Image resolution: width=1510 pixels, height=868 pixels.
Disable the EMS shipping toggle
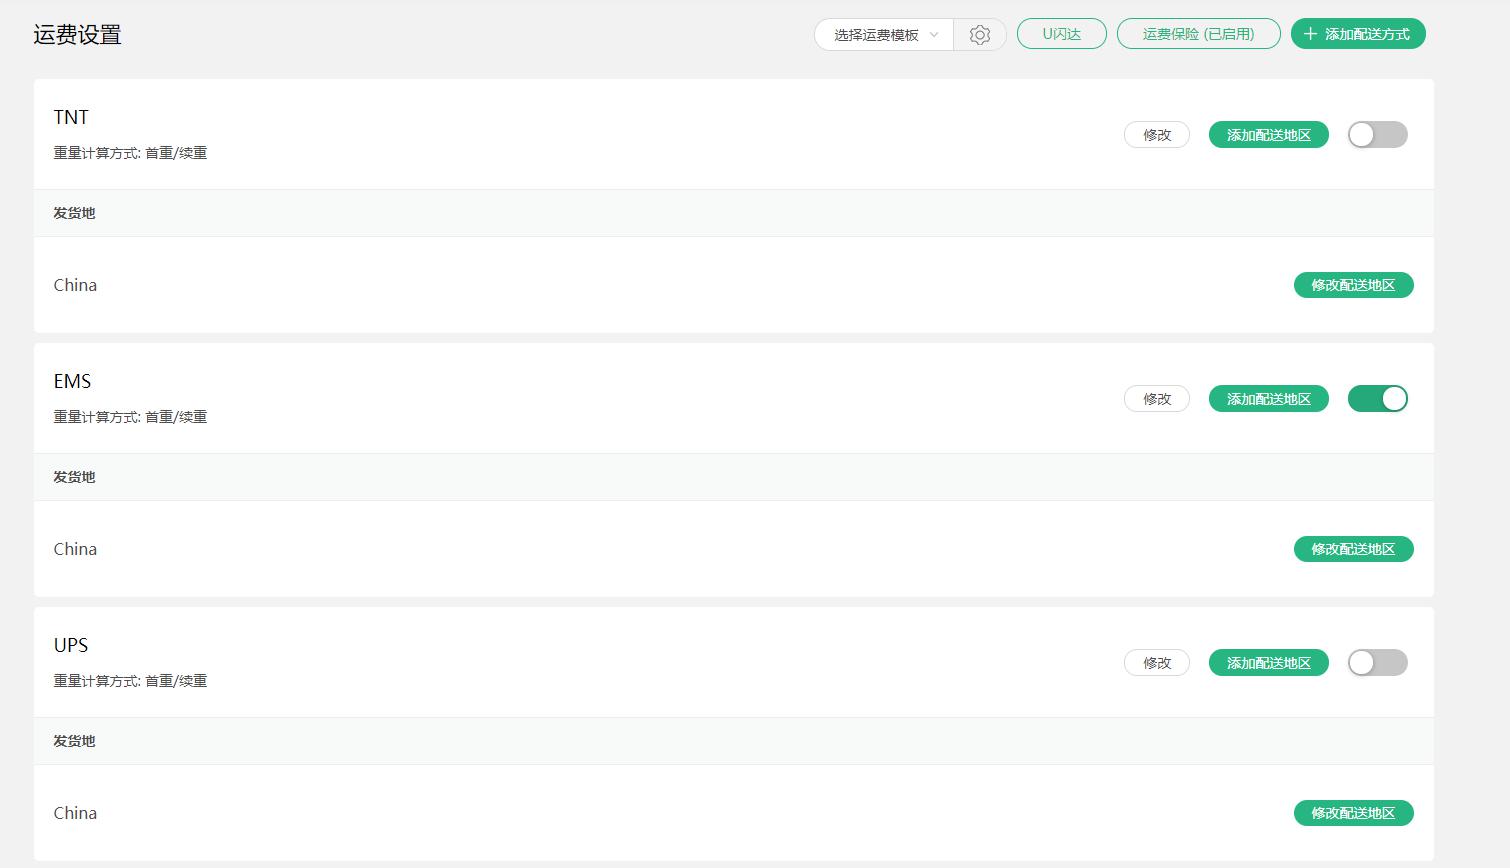[x=1377, y=399]
